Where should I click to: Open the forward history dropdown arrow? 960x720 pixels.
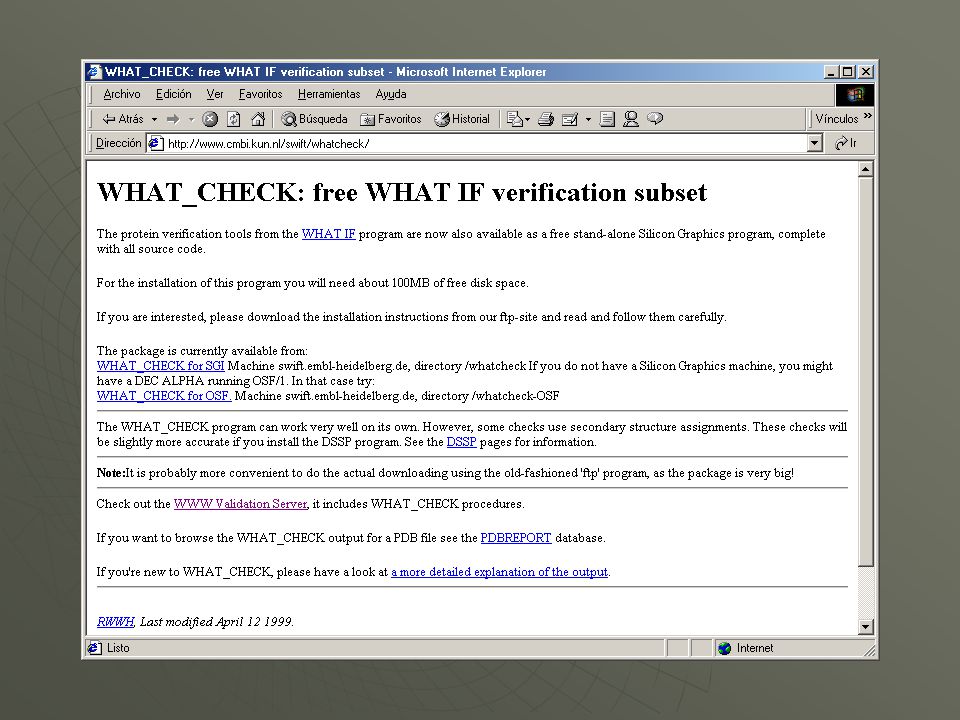191,119
